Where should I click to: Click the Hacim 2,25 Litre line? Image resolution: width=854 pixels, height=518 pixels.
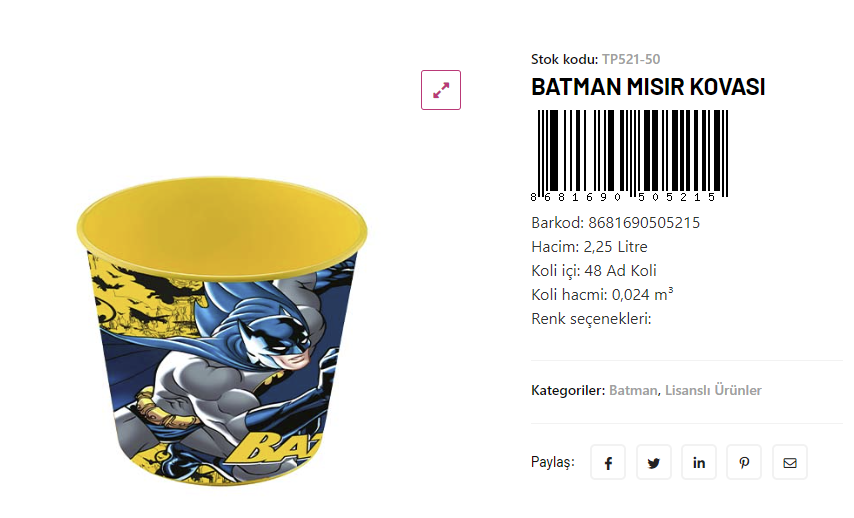click(x=589, y=246)
